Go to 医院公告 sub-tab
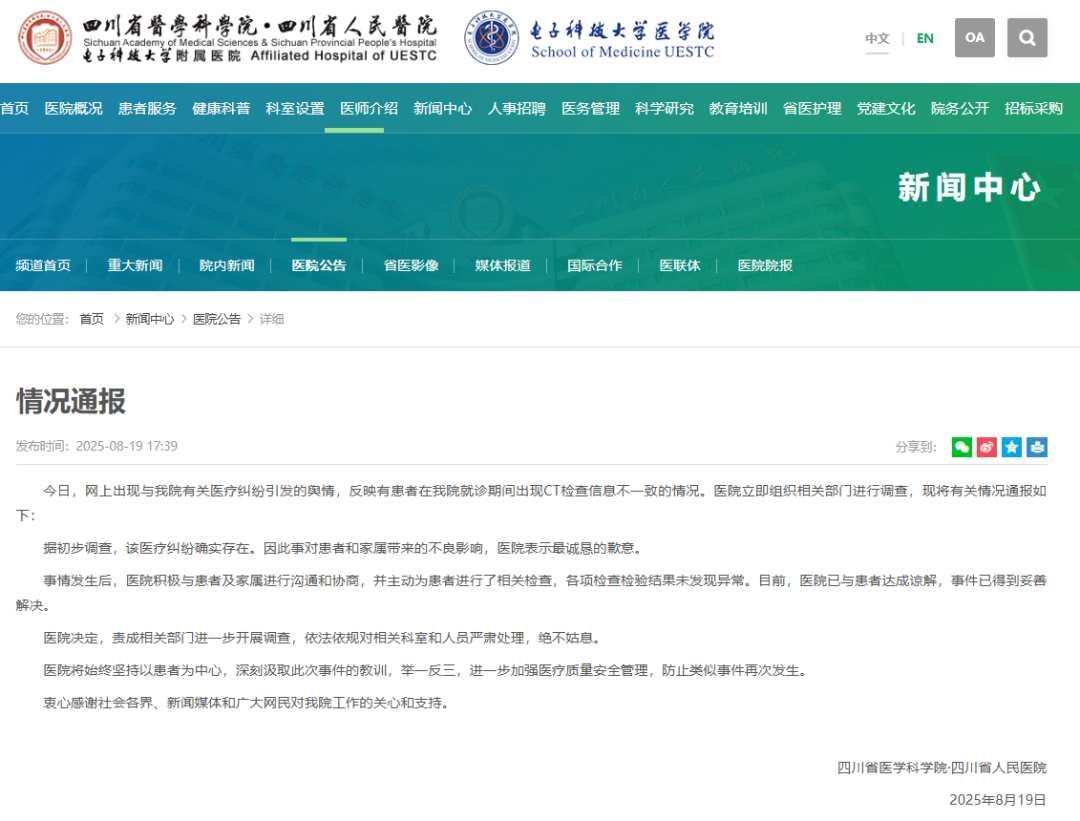The width and height of the screenshot is (1080, 821). click(319, 266)
